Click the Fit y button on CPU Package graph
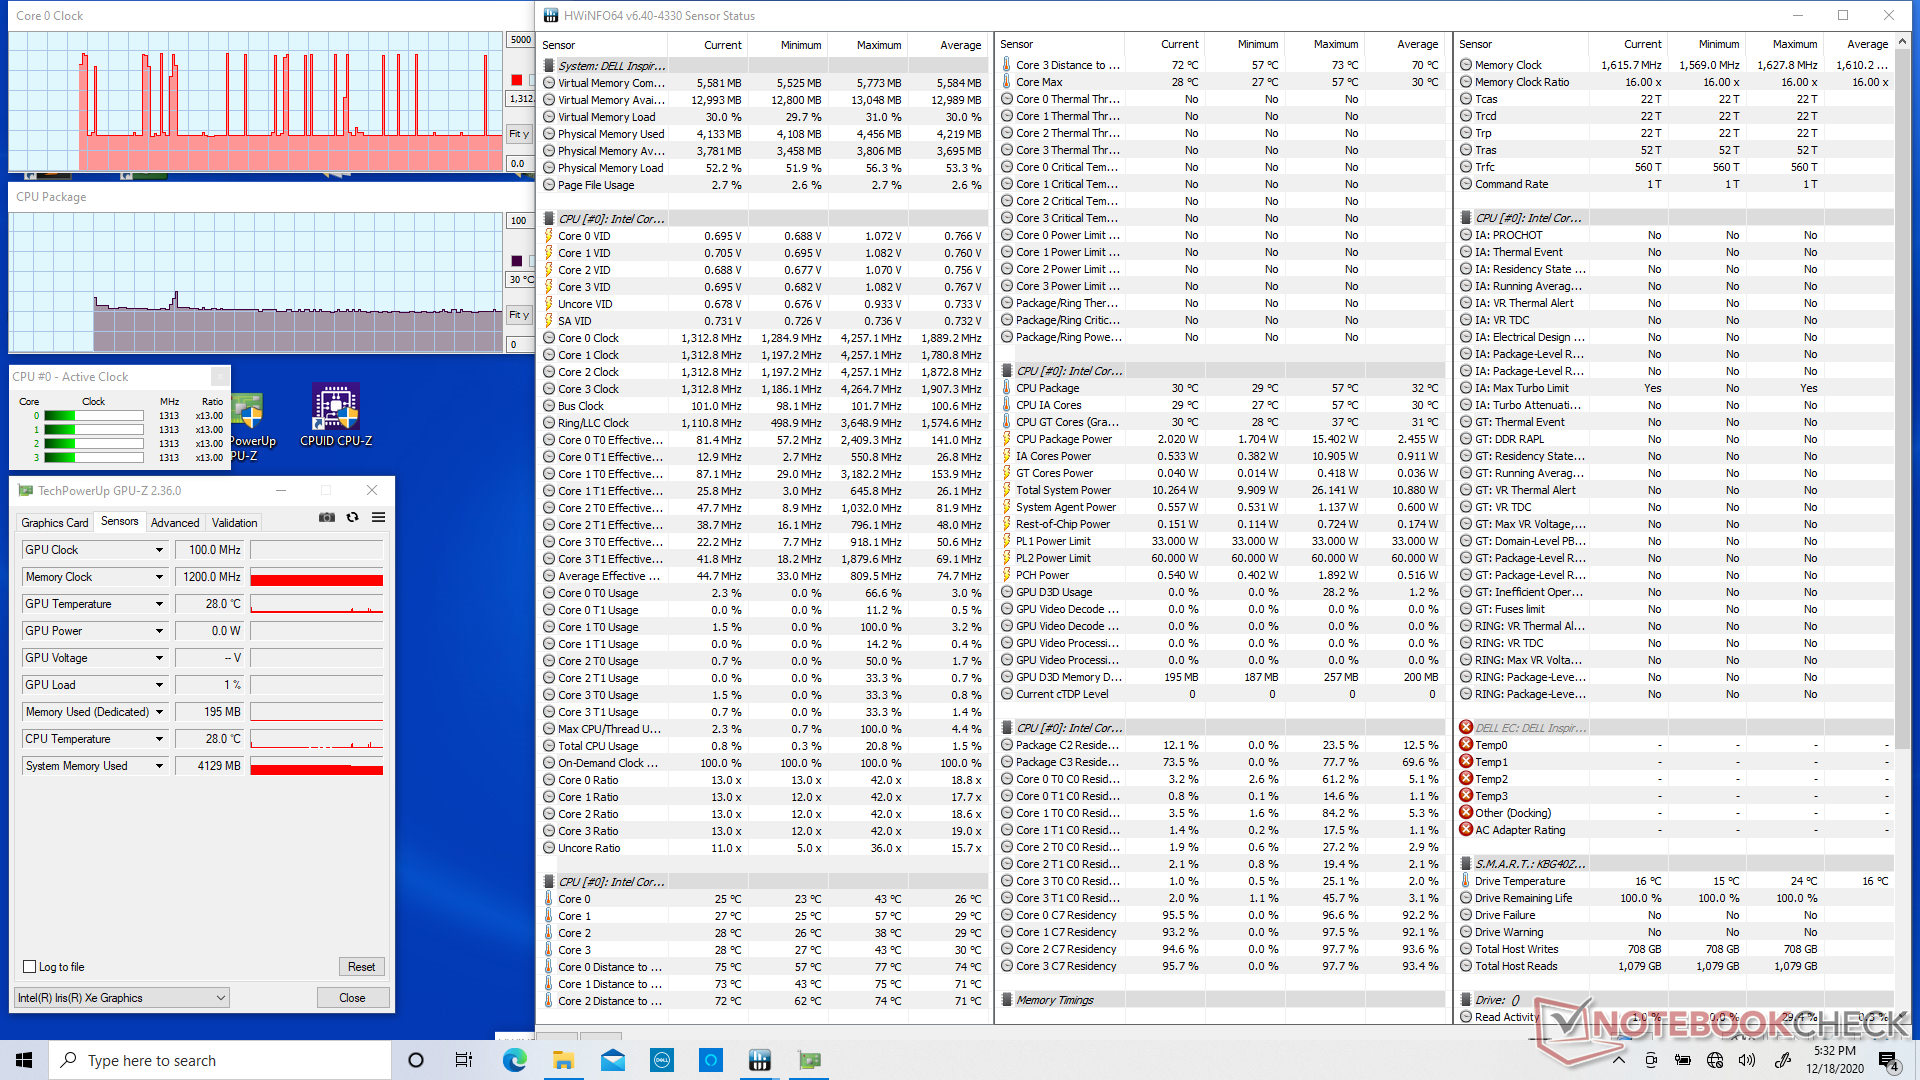Screen dimensions: 1920x1080 coord(519,315)
